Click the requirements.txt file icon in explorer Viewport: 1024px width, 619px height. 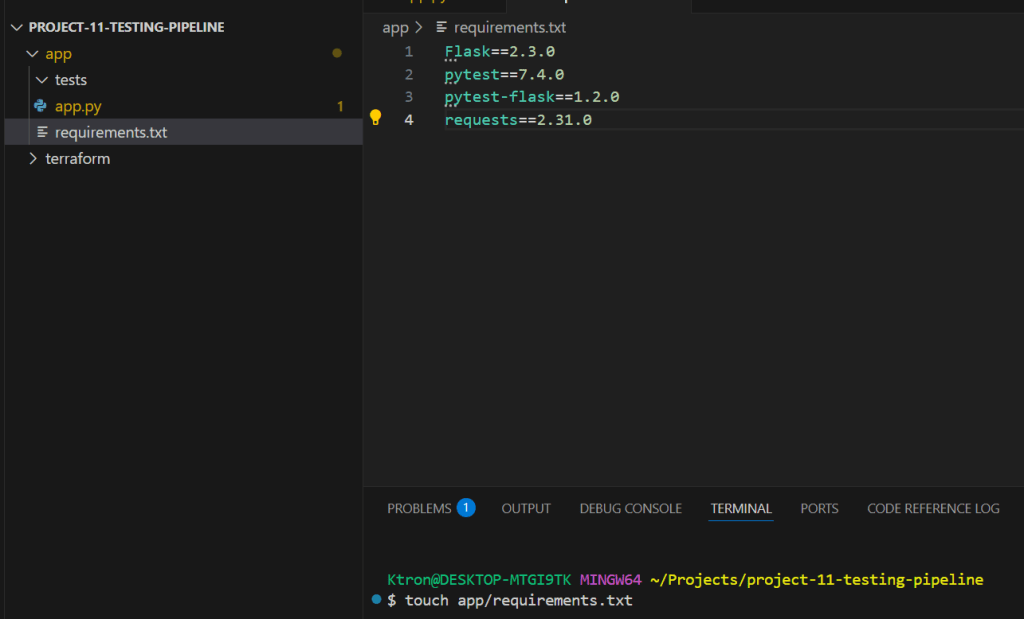[42, 132]
